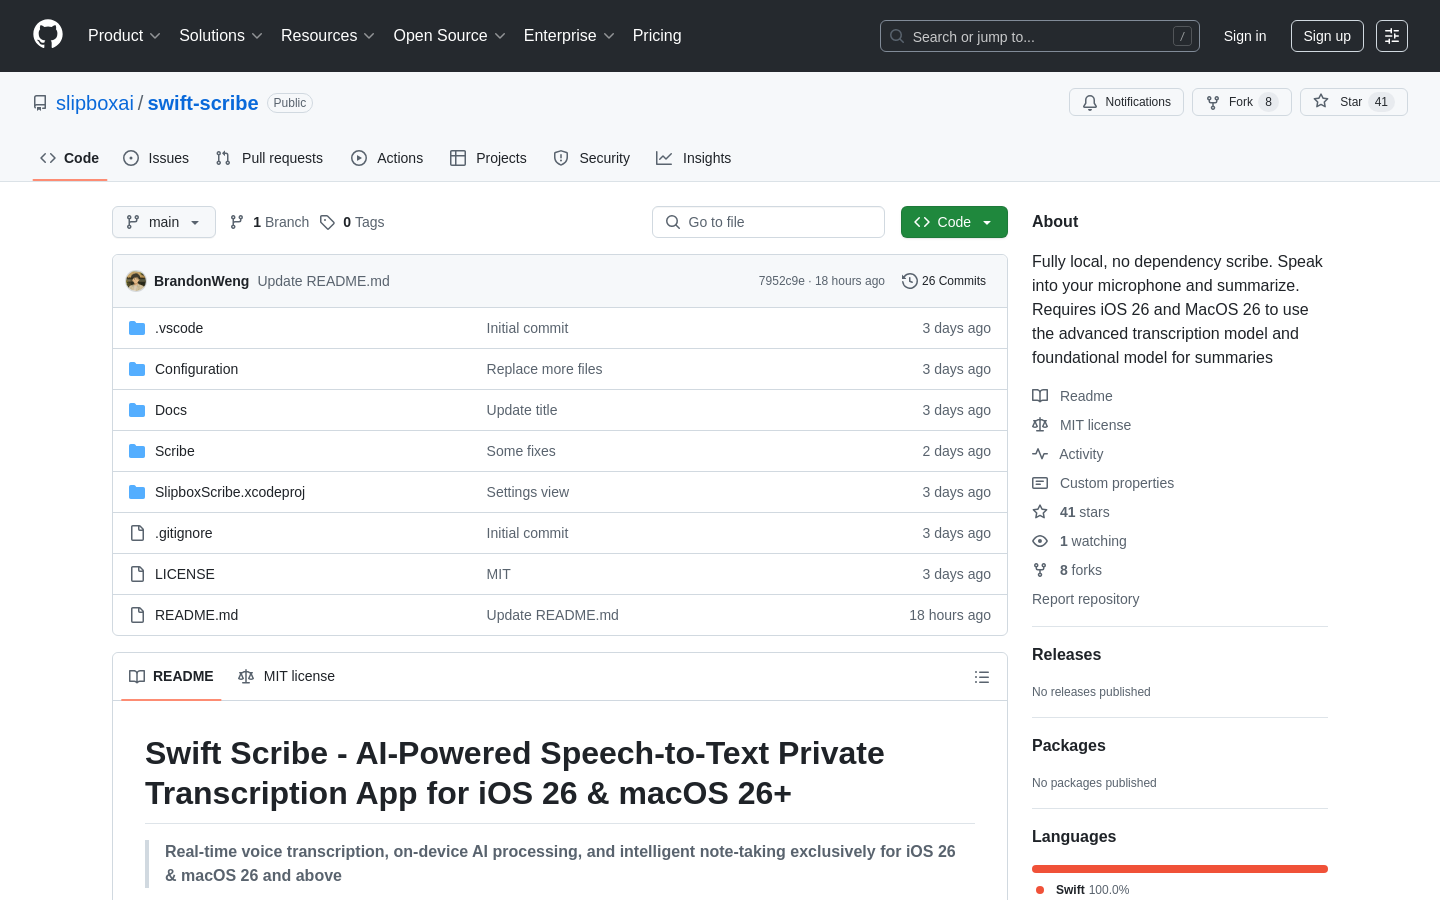Open the Update README.md latest commit message

(x=324, y=281)
